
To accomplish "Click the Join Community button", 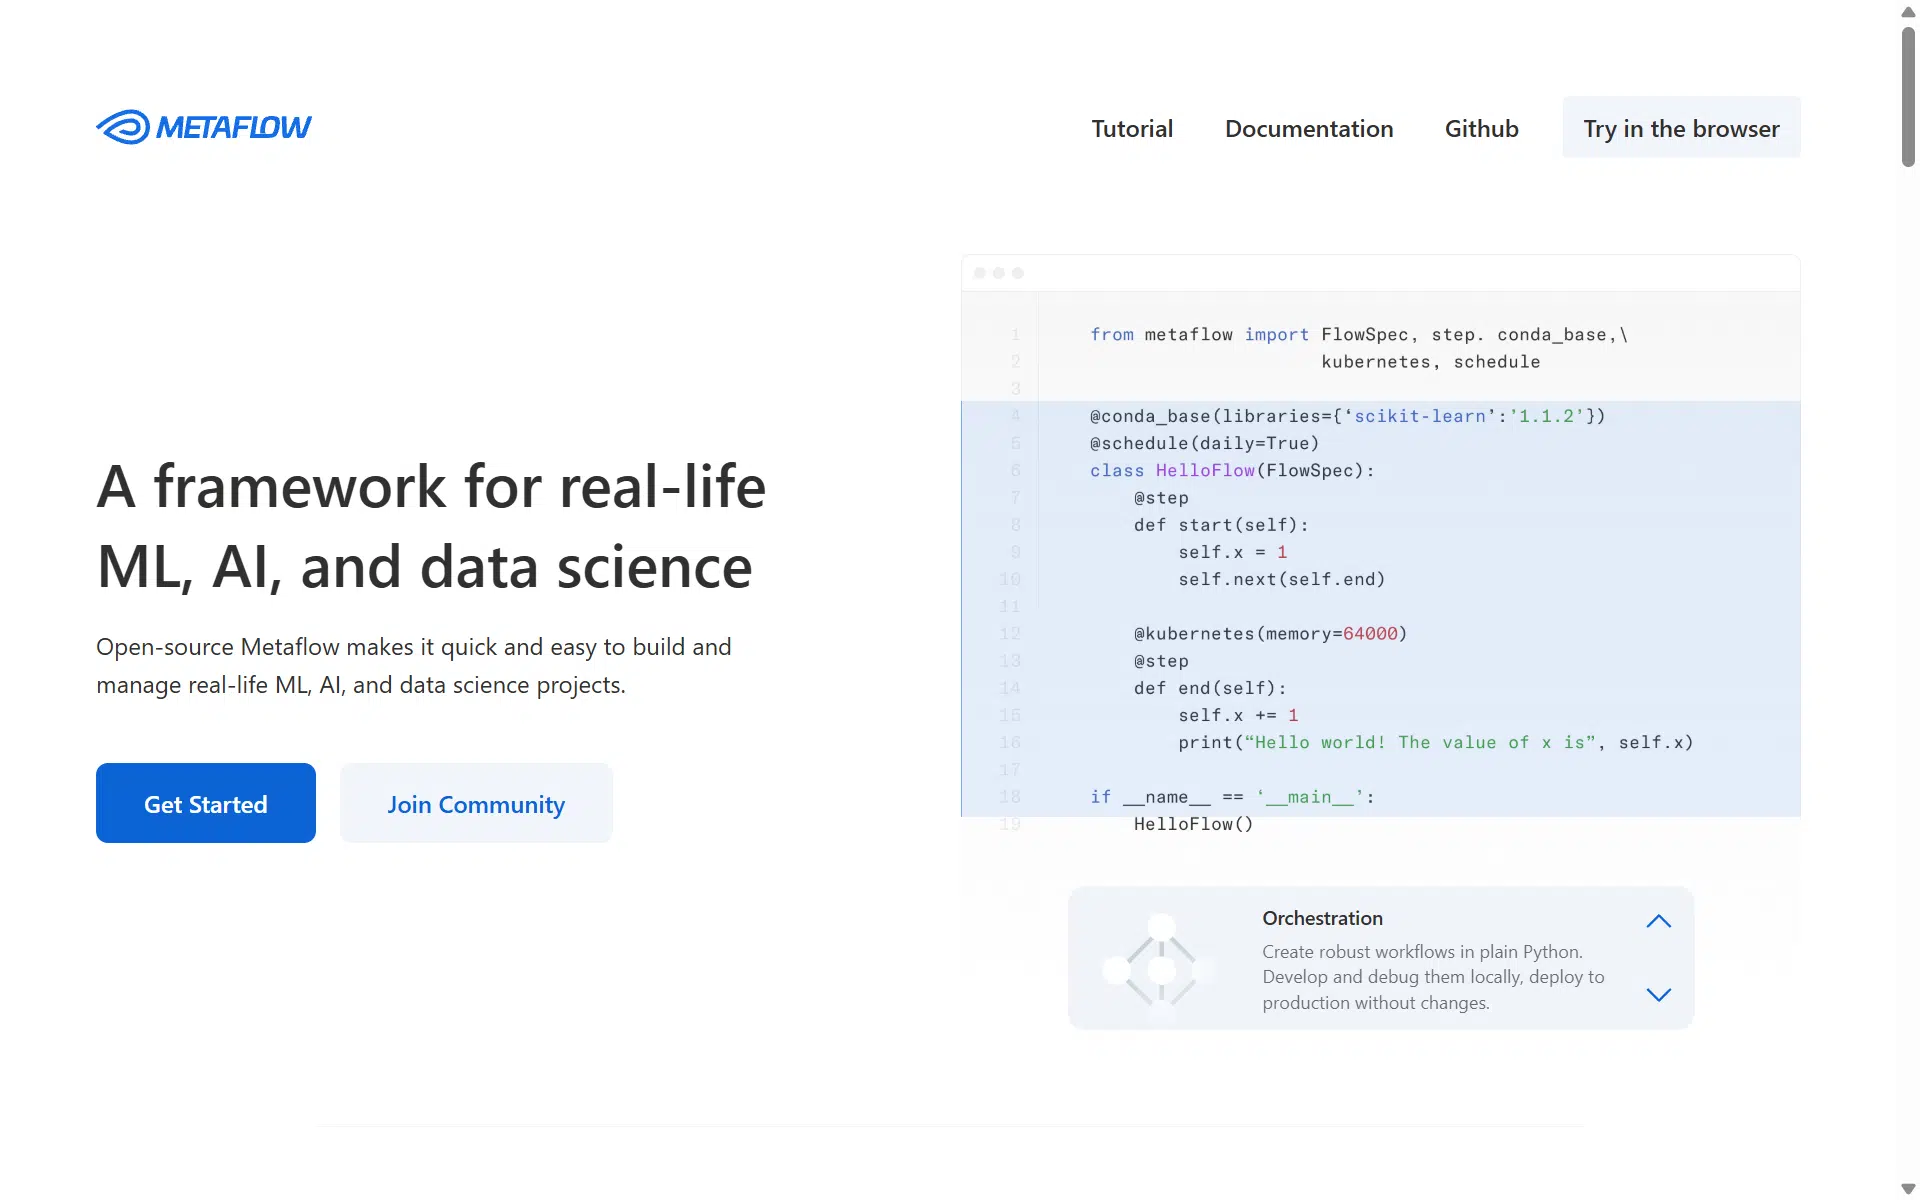I will (476, 803).
